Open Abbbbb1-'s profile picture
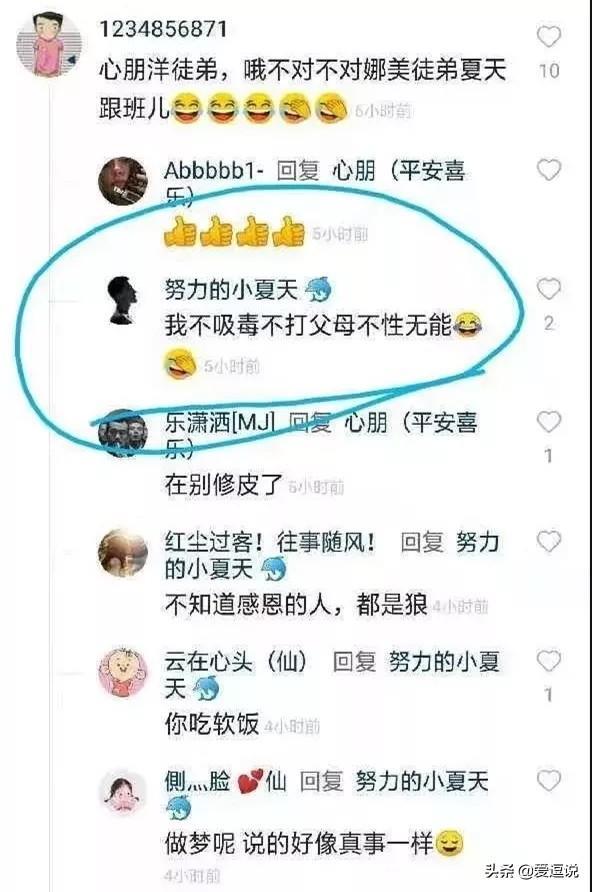The image size is (592, 892). (123, 181)
